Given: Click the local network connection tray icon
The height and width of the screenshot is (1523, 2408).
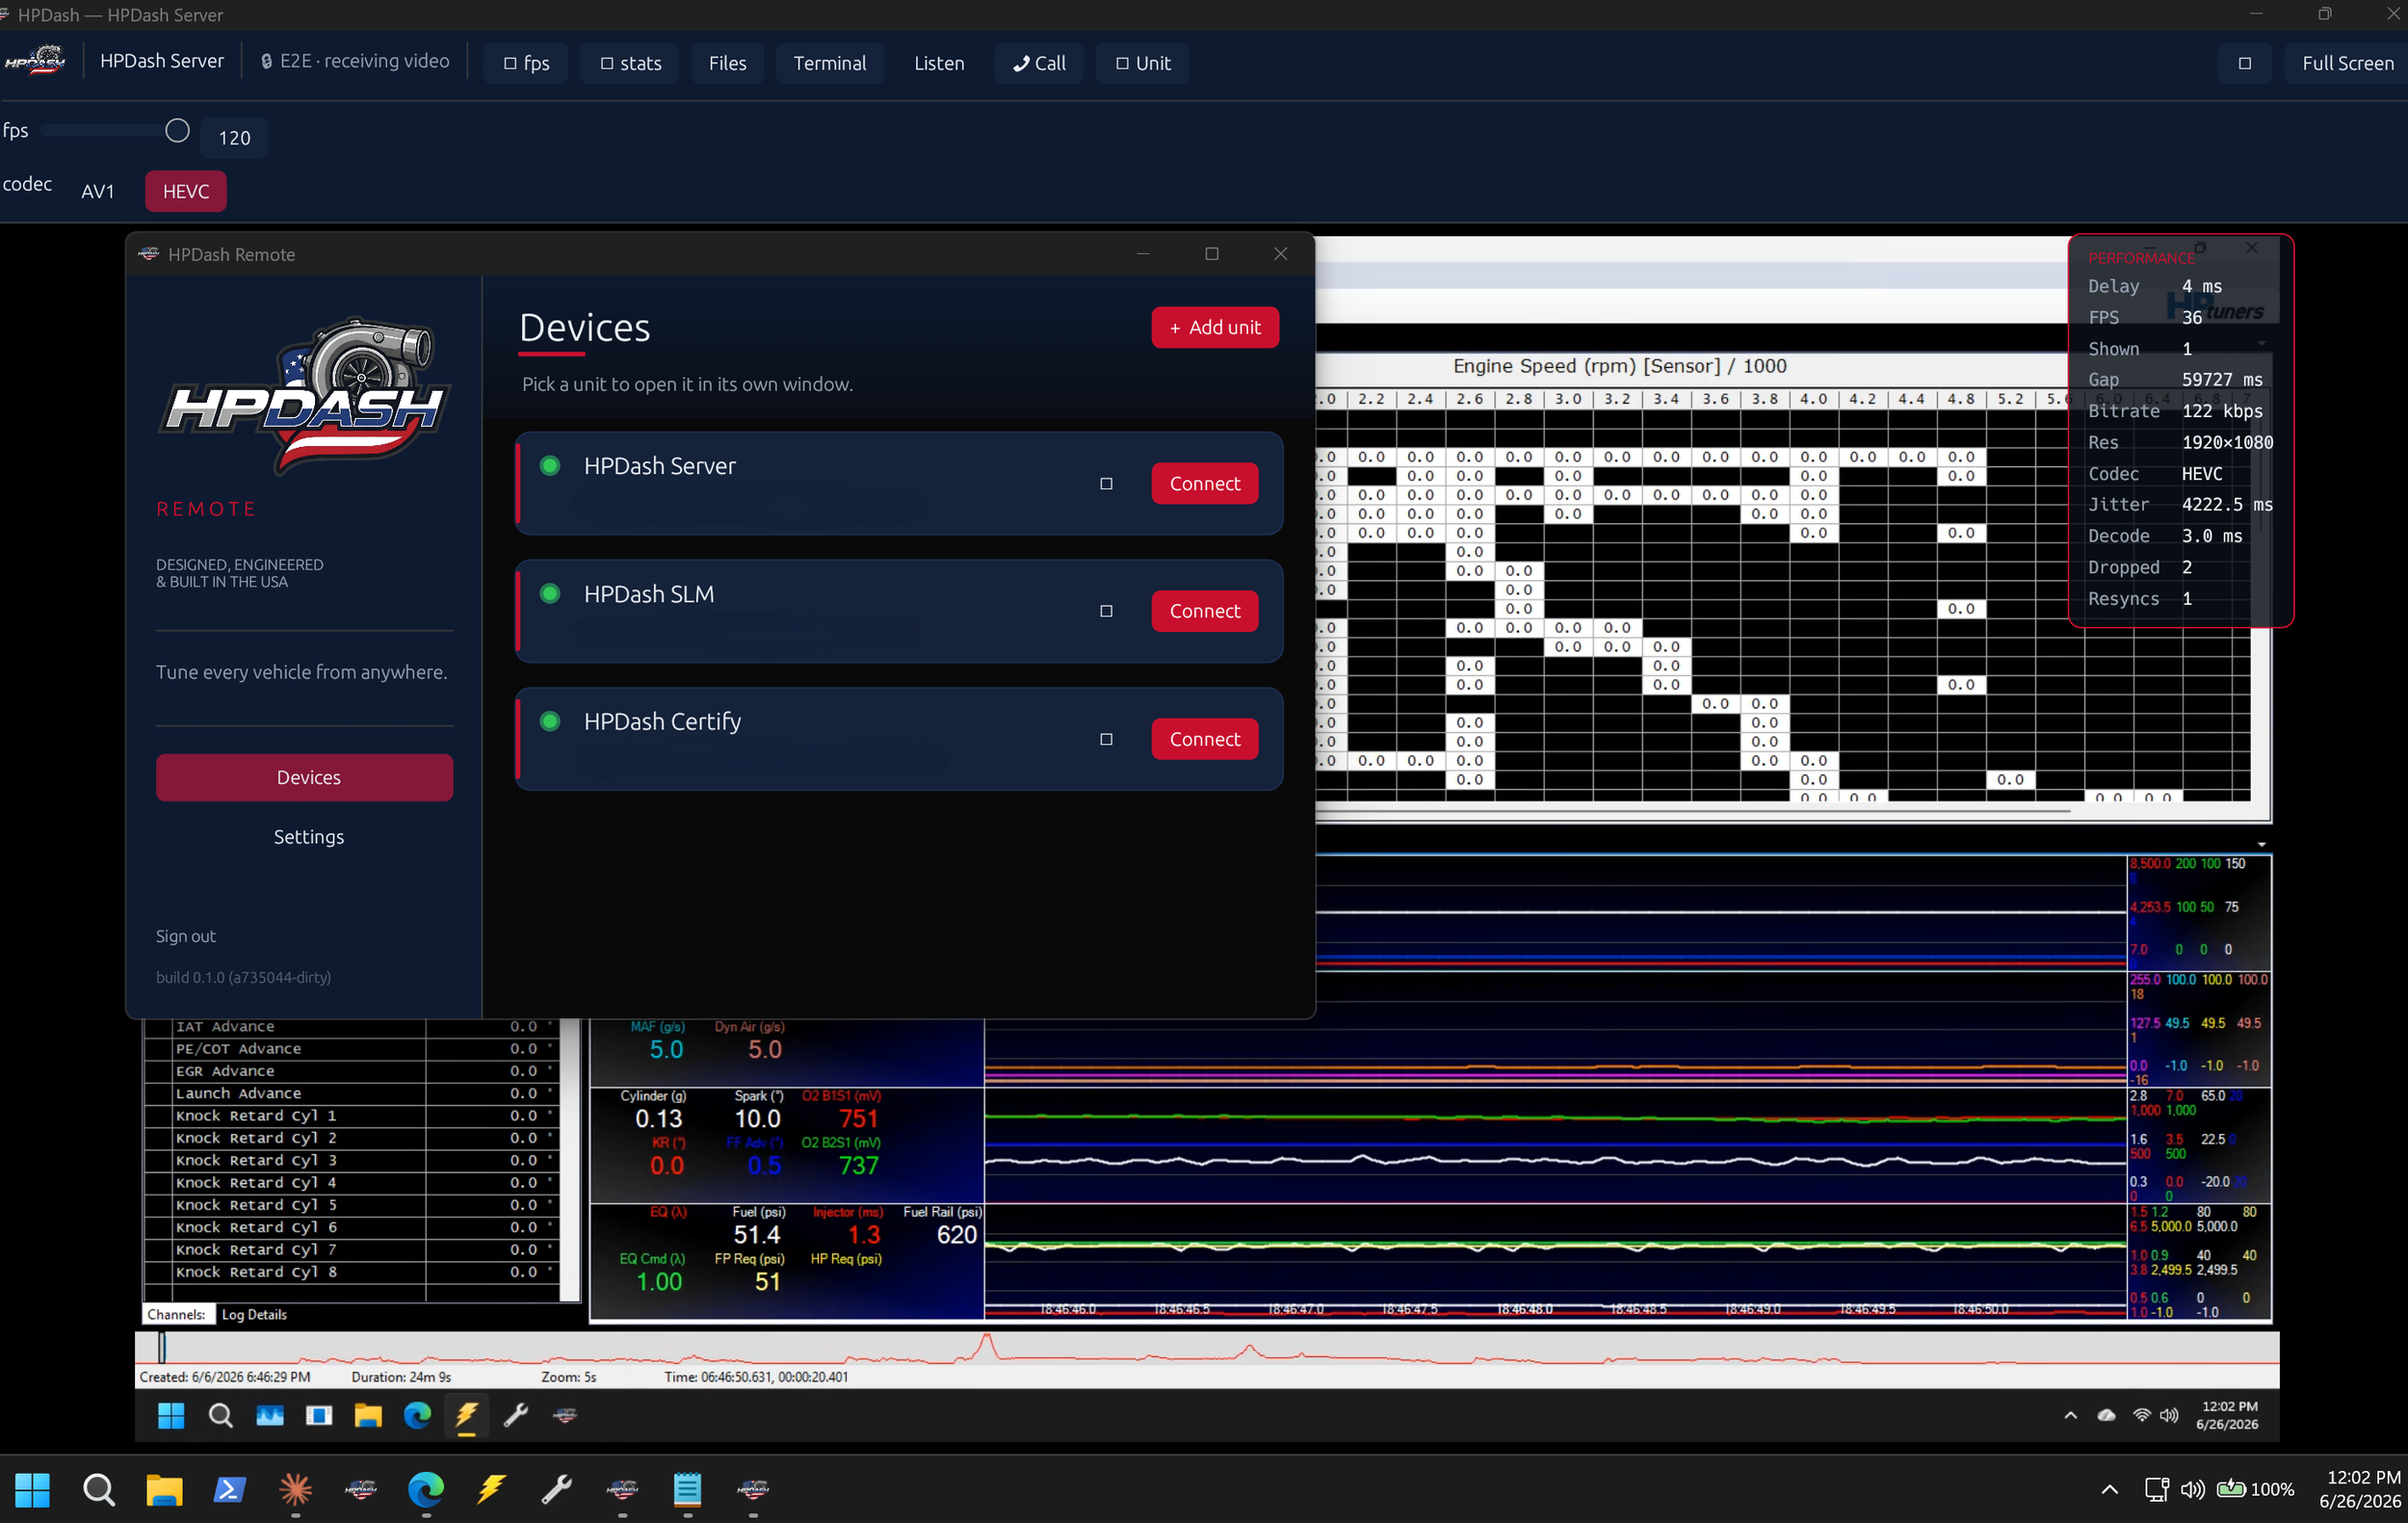Looking at the screenshot, I should pyautogui.click(x=2156, y=1490).
